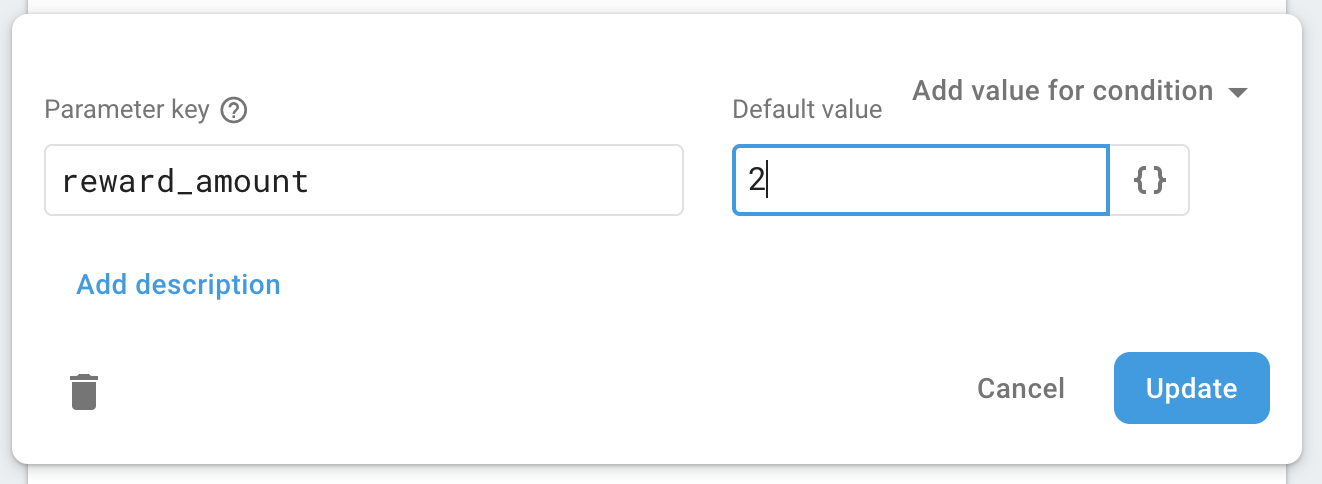
Task: Focus the reward_amount parameter key field
Action: (363, 180)
